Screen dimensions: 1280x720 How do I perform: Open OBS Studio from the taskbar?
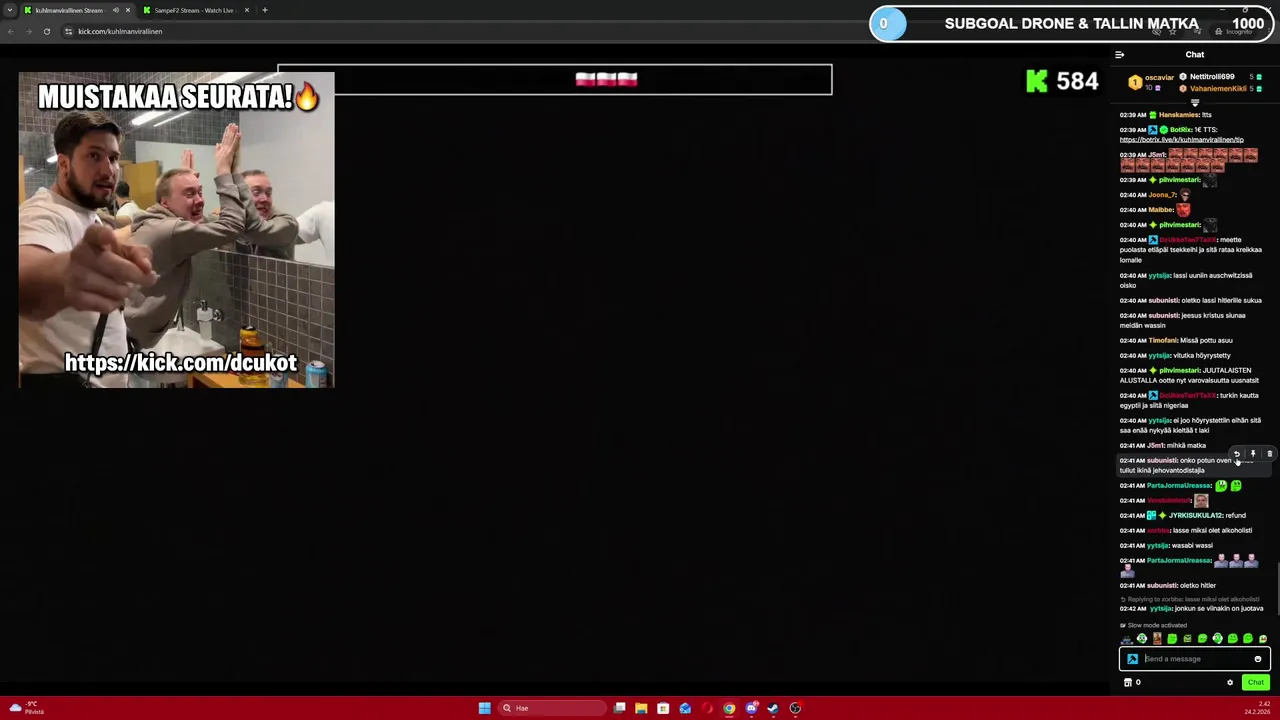click(795, 708)
